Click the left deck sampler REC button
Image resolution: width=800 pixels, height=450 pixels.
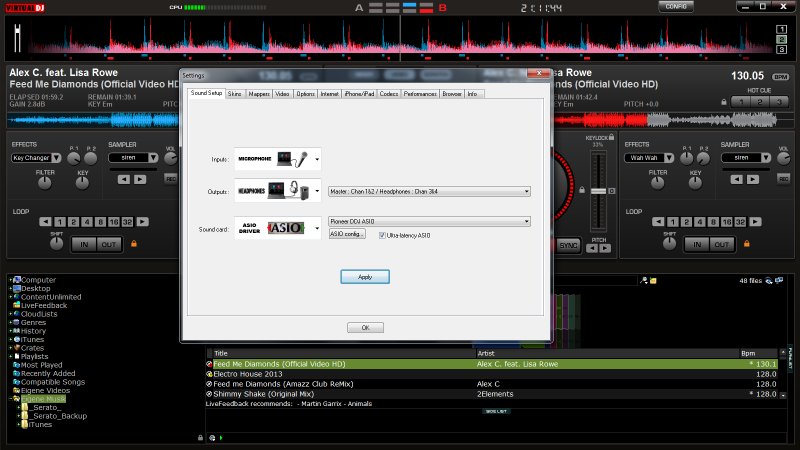pyautogui.click(x=170, y=179)
